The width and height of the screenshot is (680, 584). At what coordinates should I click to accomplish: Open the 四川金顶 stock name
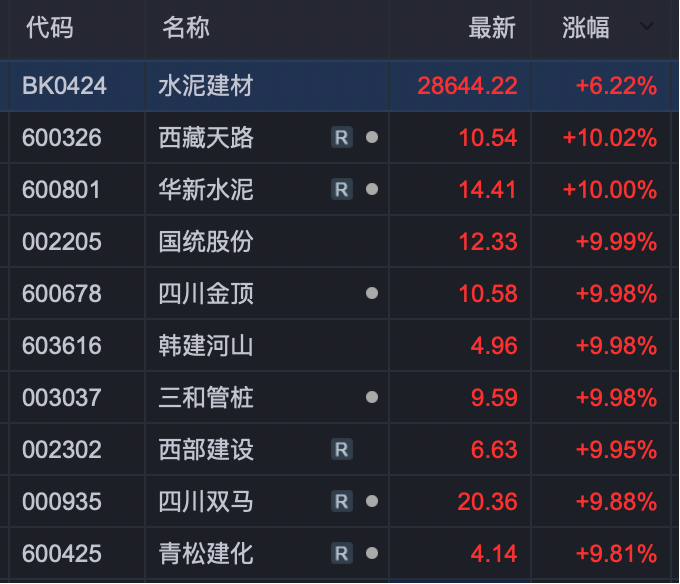[x=206, y=294]
